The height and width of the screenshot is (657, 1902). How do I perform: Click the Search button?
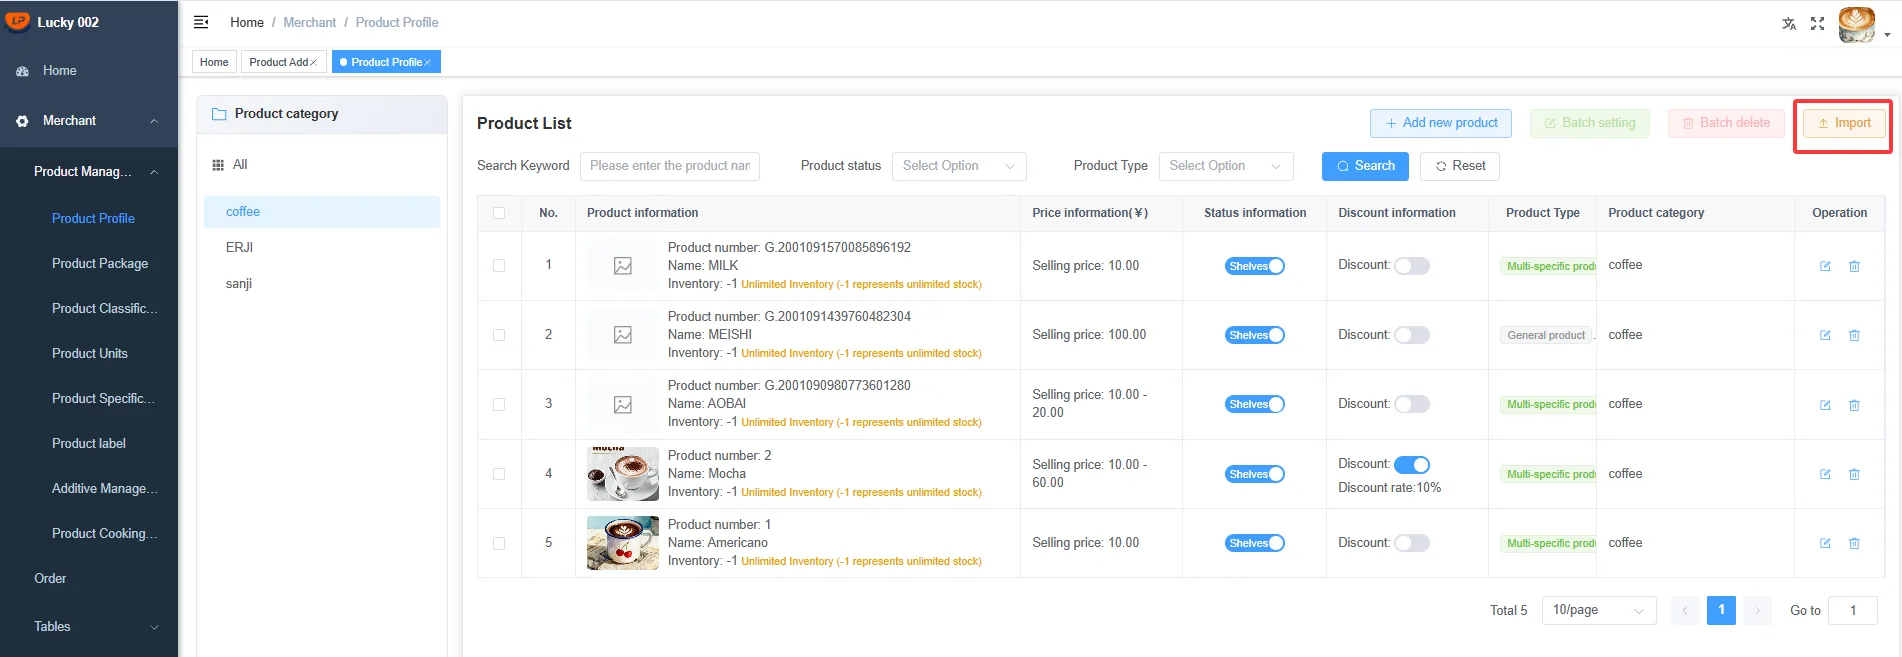[x=1365, y=166]
